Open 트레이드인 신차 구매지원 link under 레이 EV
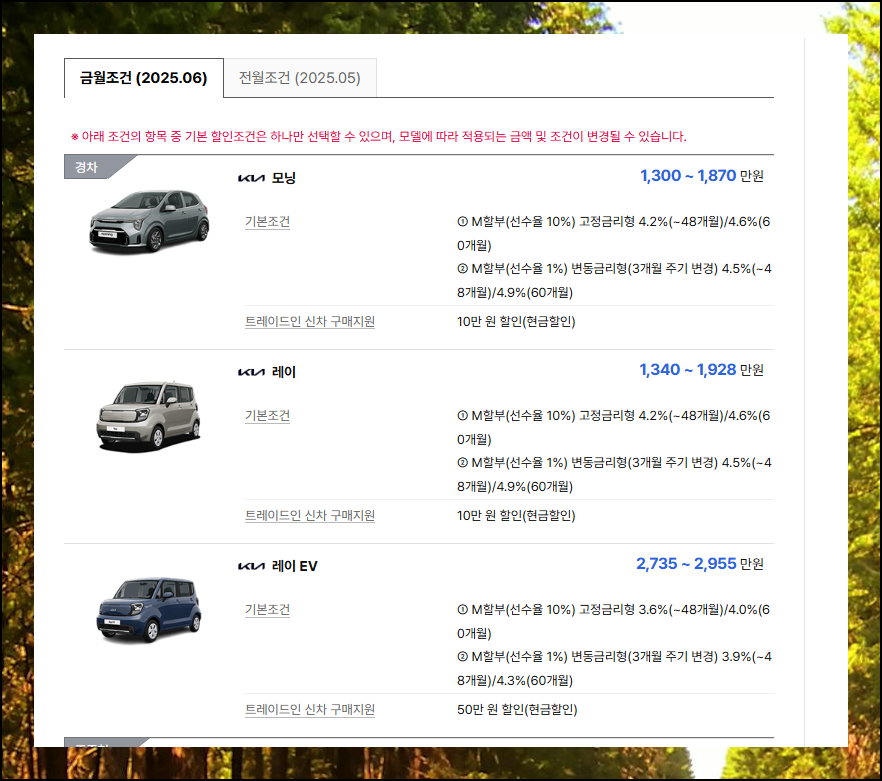 pyautogui.click(x=310, y=710)
